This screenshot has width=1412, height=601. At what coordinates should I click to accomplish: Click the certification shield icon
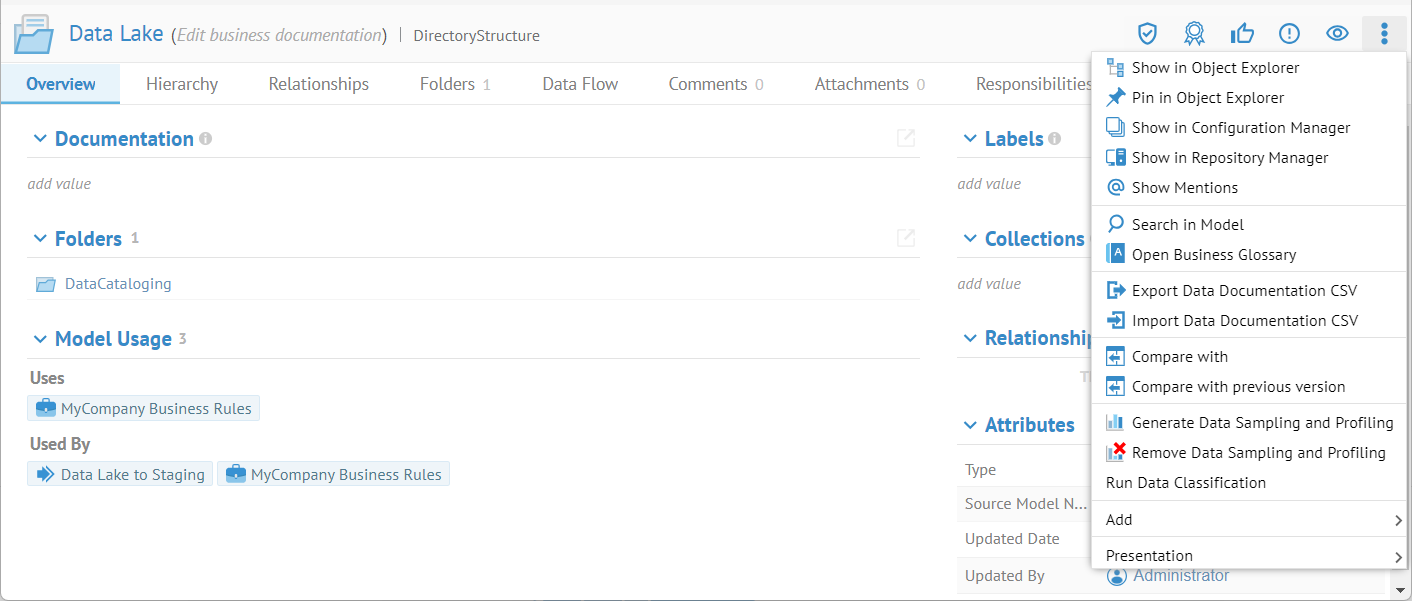coord(1147,34)
